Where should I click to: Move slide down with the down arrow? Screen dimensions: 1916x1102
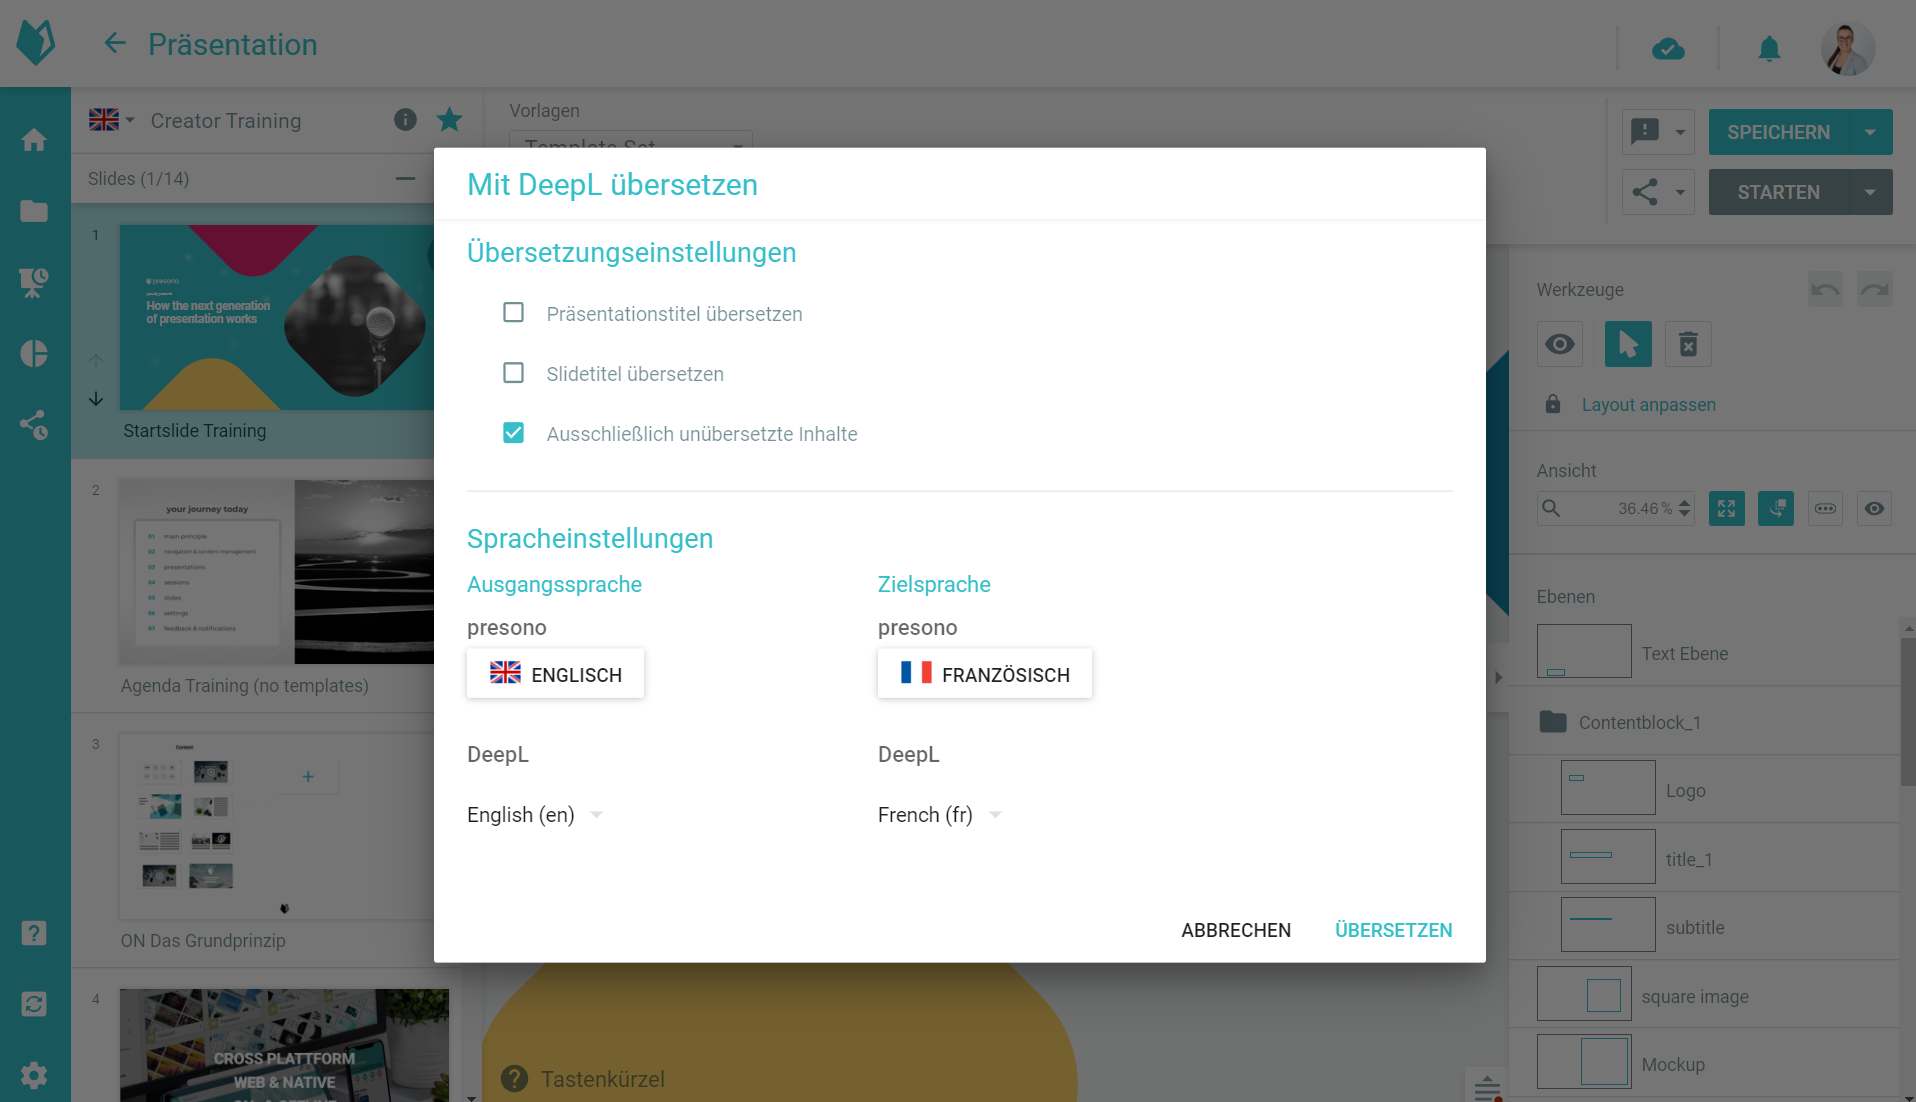96,399
